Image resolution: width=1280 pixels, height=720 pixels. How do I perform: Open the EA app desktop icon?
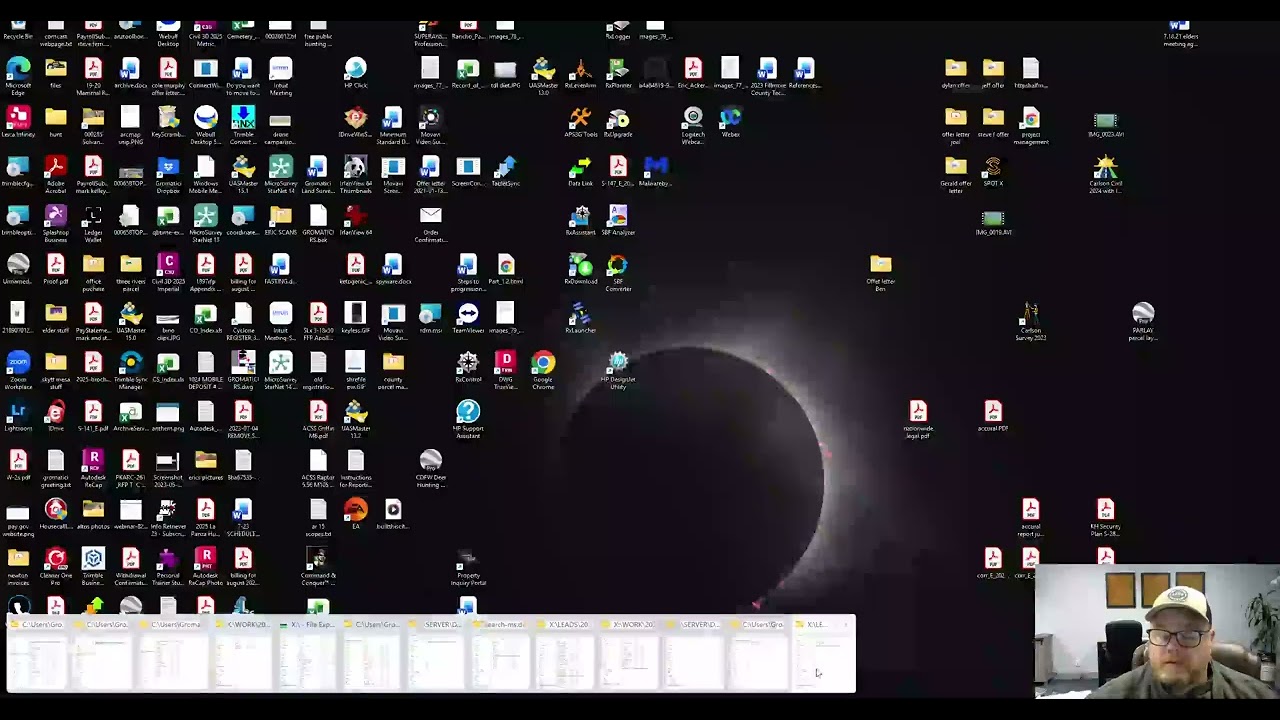tap(355, 511)
